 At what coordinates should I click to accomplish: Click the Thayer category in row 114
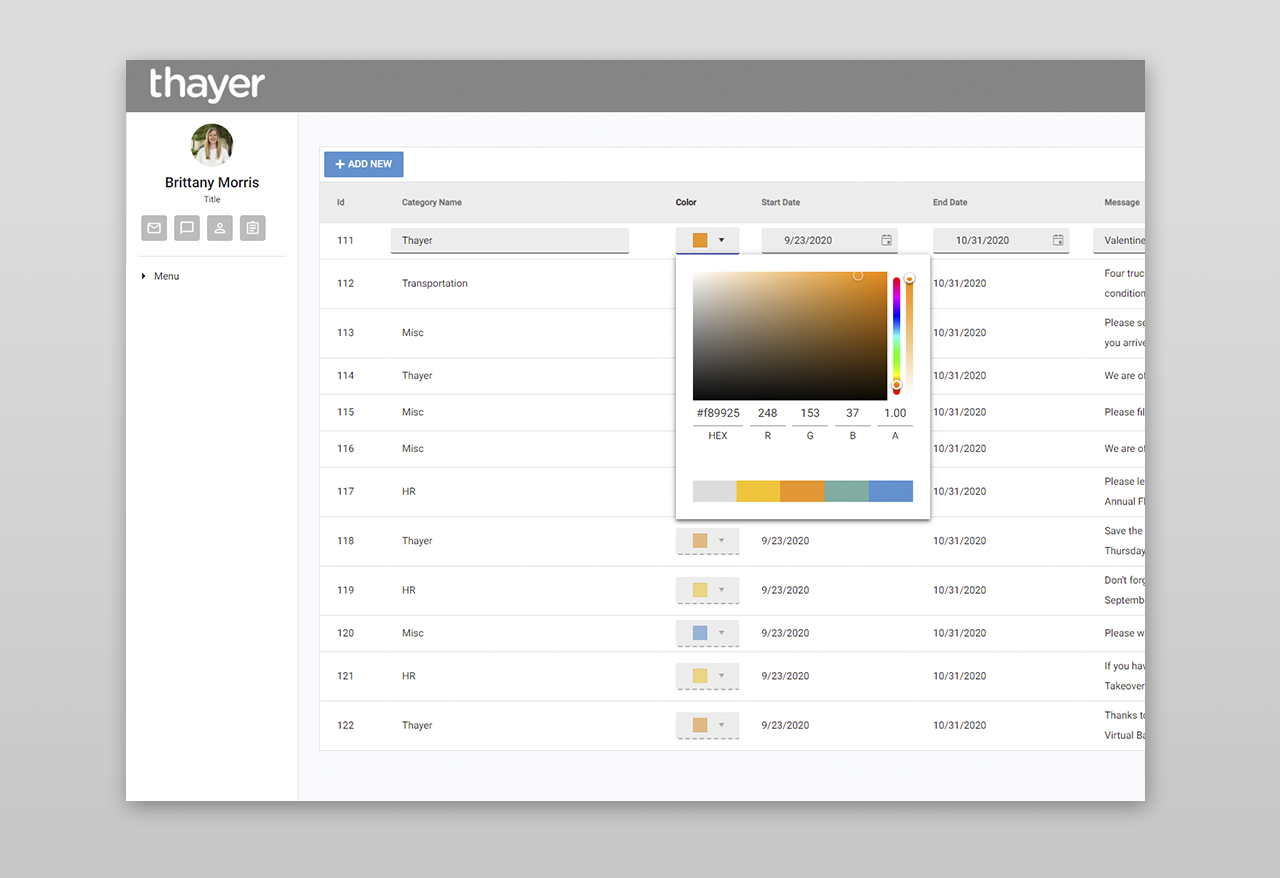point(417,376)
